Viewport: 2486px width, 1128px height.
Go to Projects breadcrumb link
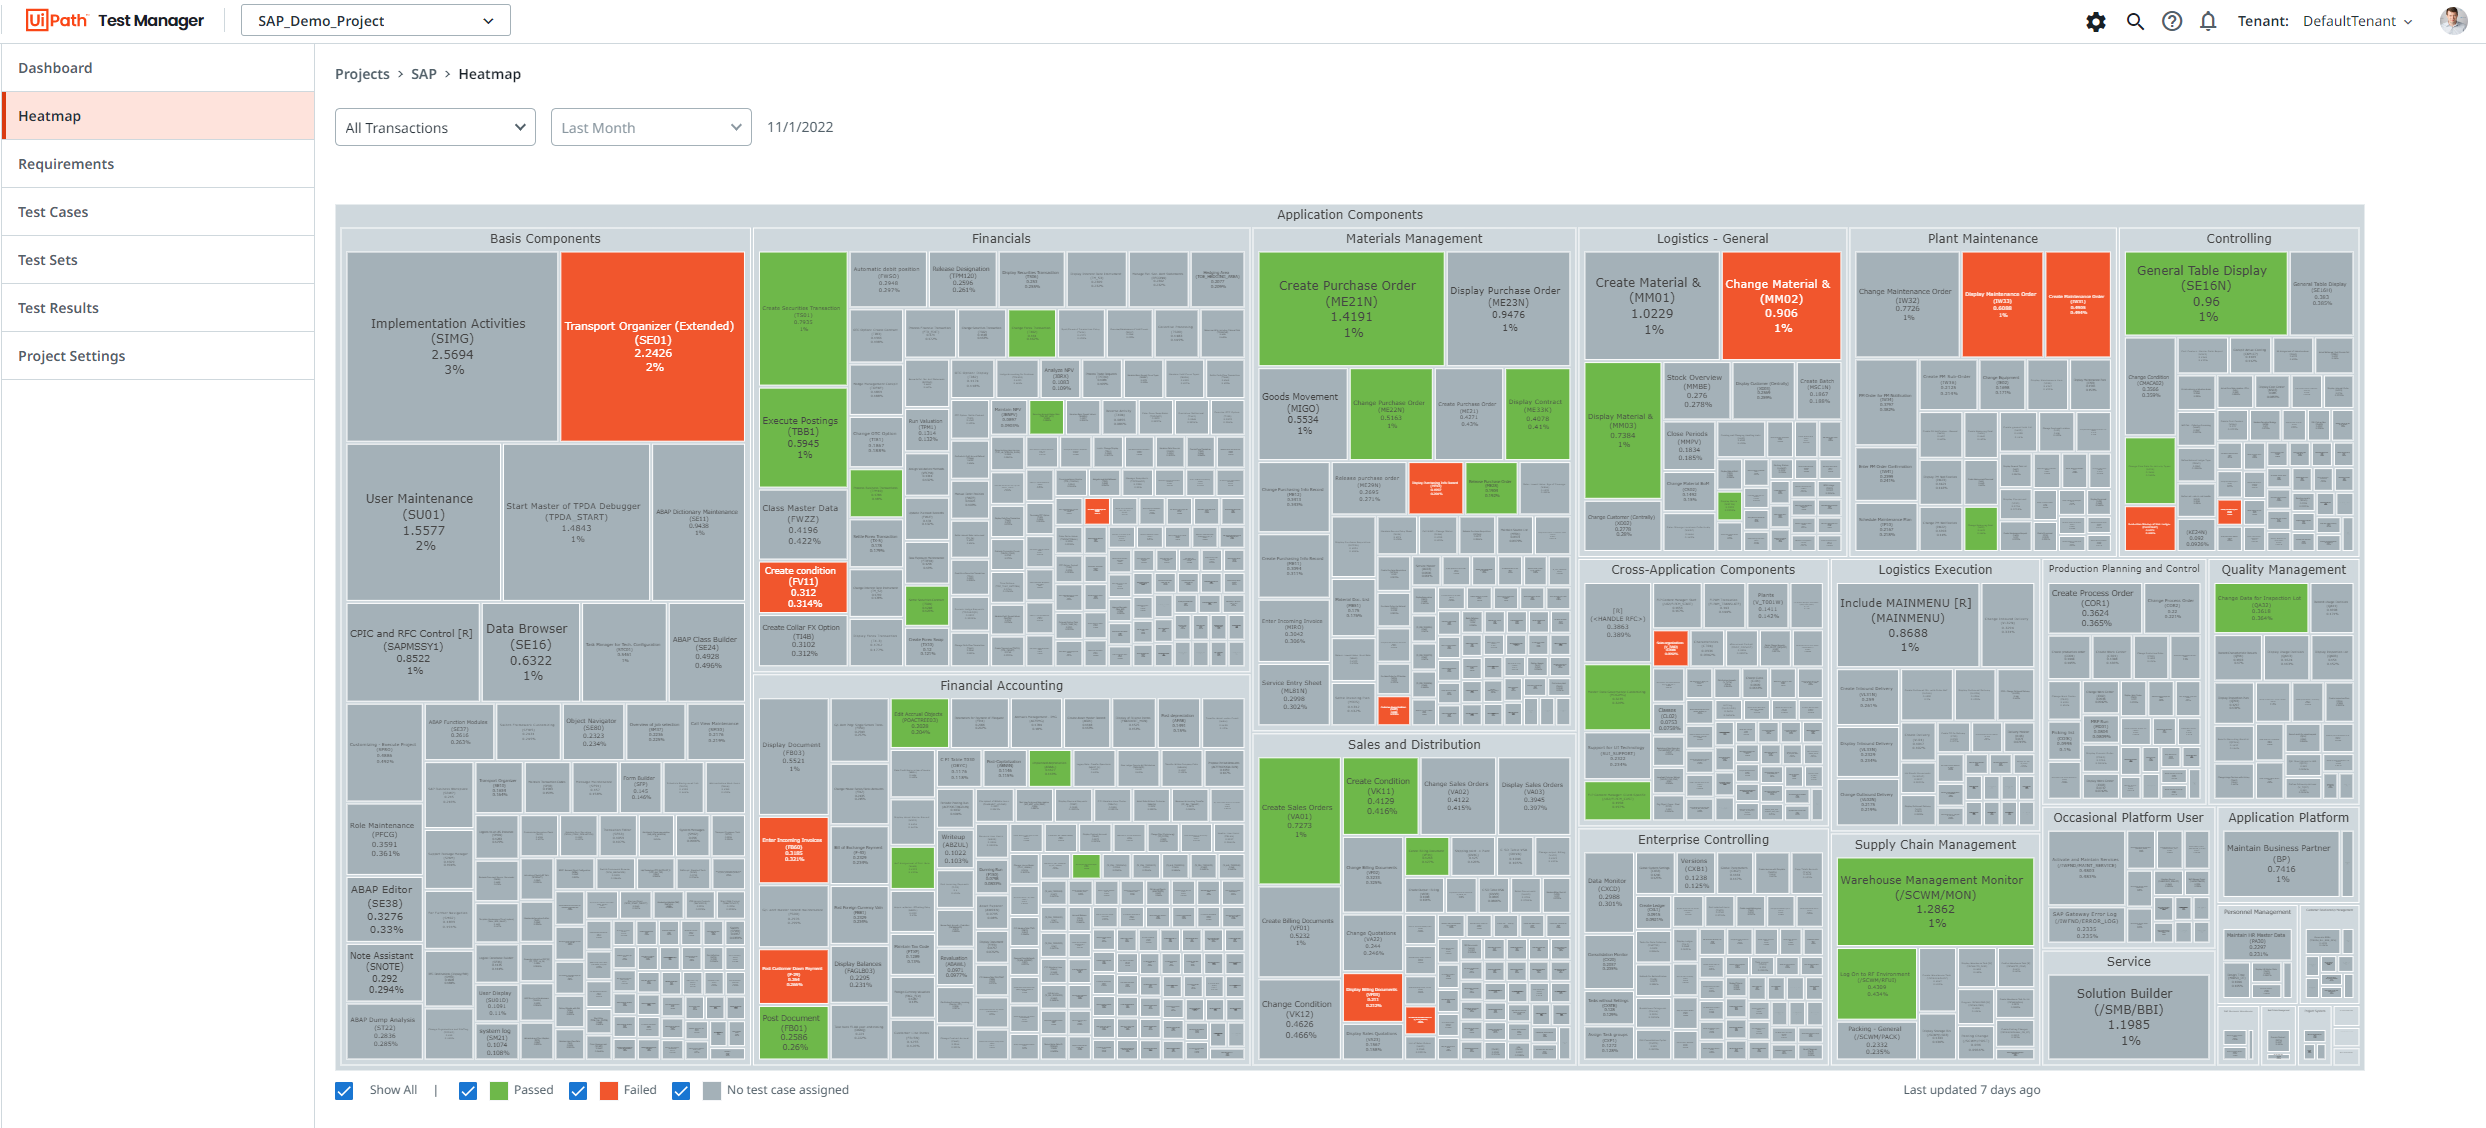point(362,74)
